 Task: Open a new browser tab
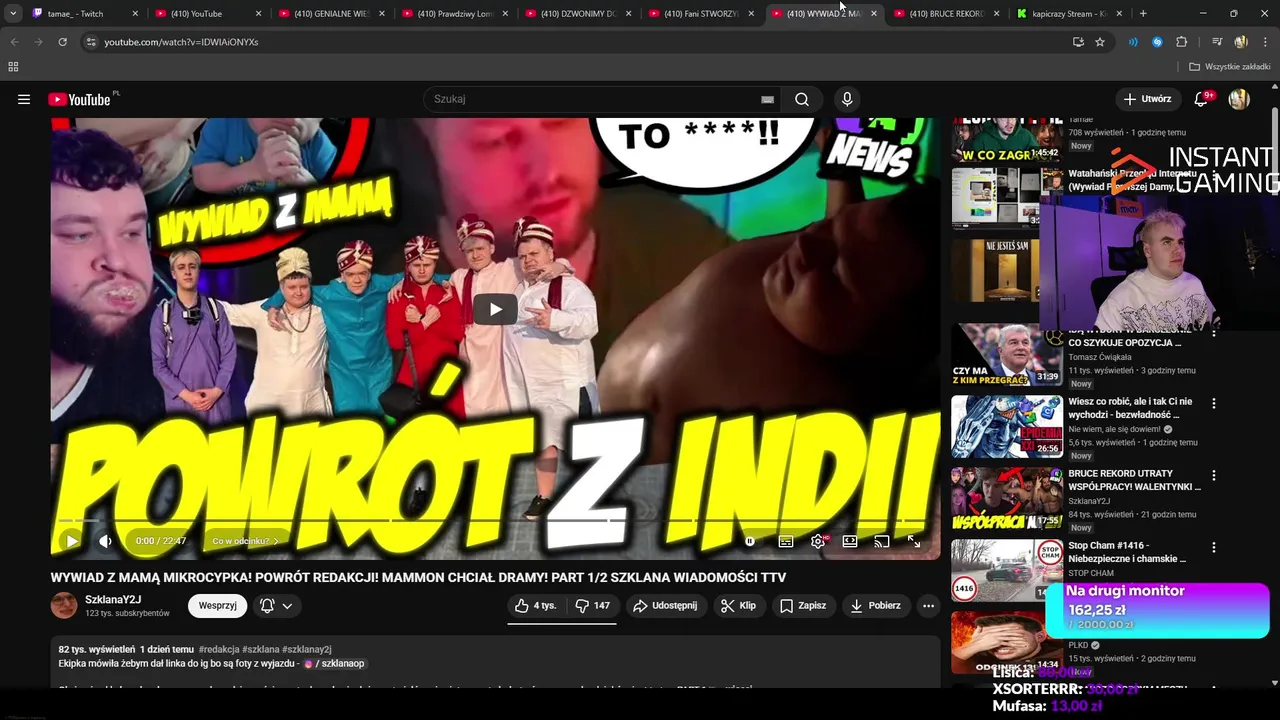point(1143,14)
